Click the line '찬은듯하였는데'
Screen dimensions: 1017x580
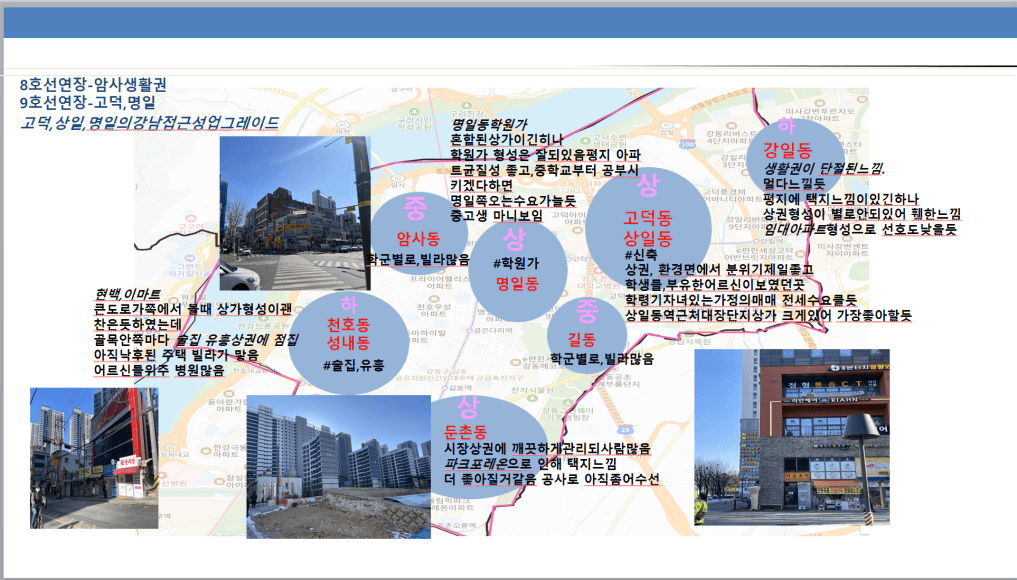point(138,324)
